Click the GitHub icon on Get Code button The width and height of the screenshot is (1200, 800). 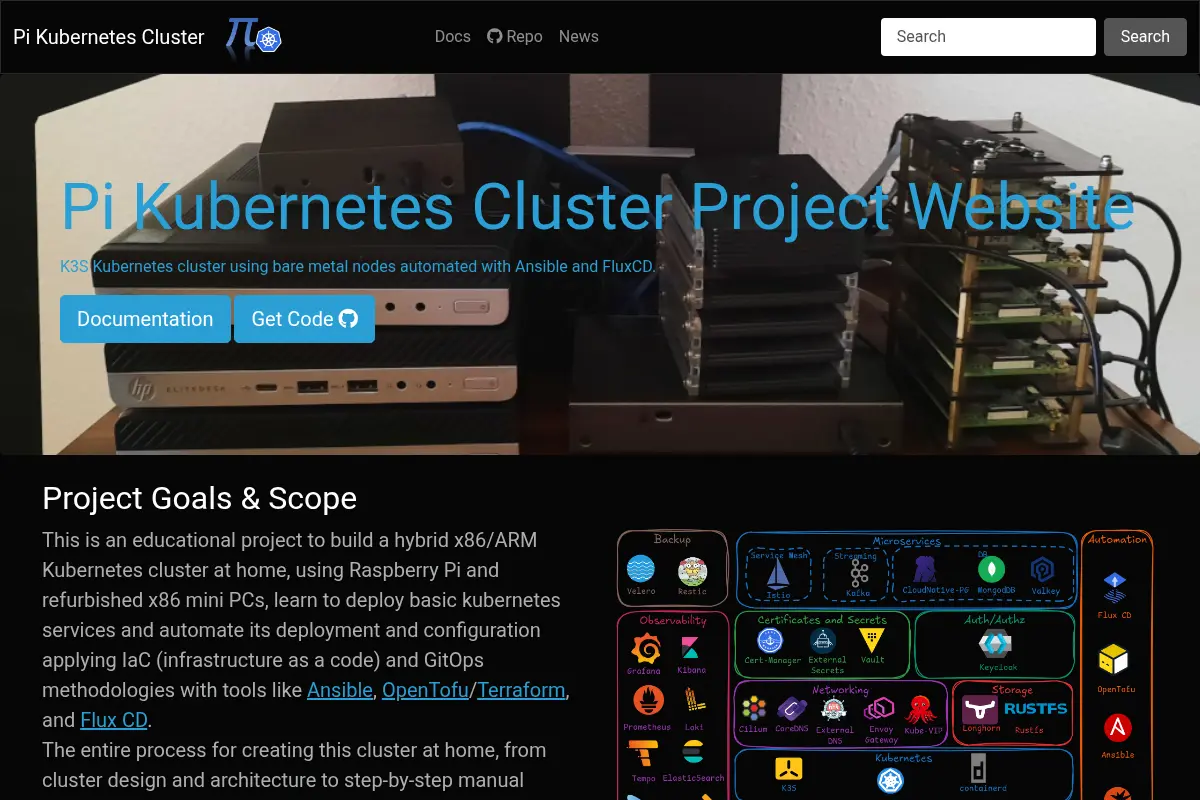[348, 319]
